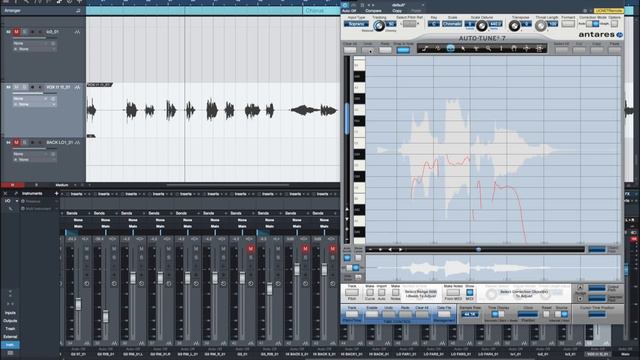The height and width of the screenshot is (360, 640).
Task: Click the Snap to Note button
Action: point(403,50)
